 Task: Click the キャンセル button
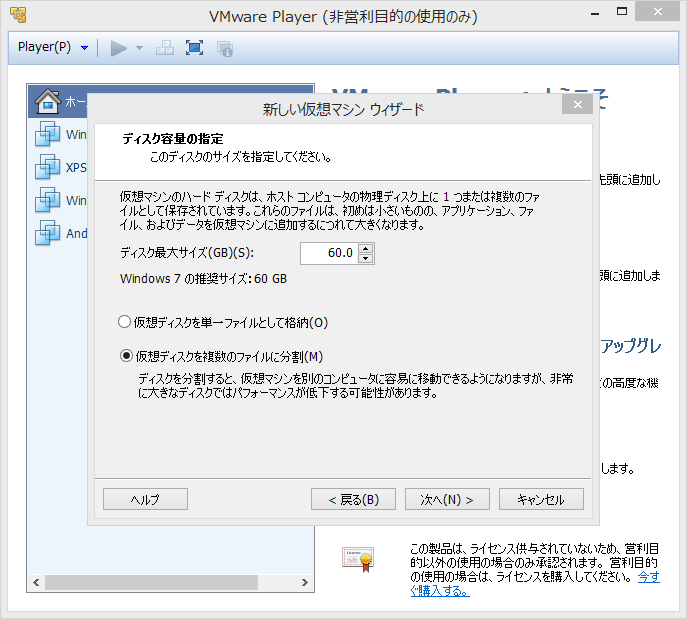point(541,499)
